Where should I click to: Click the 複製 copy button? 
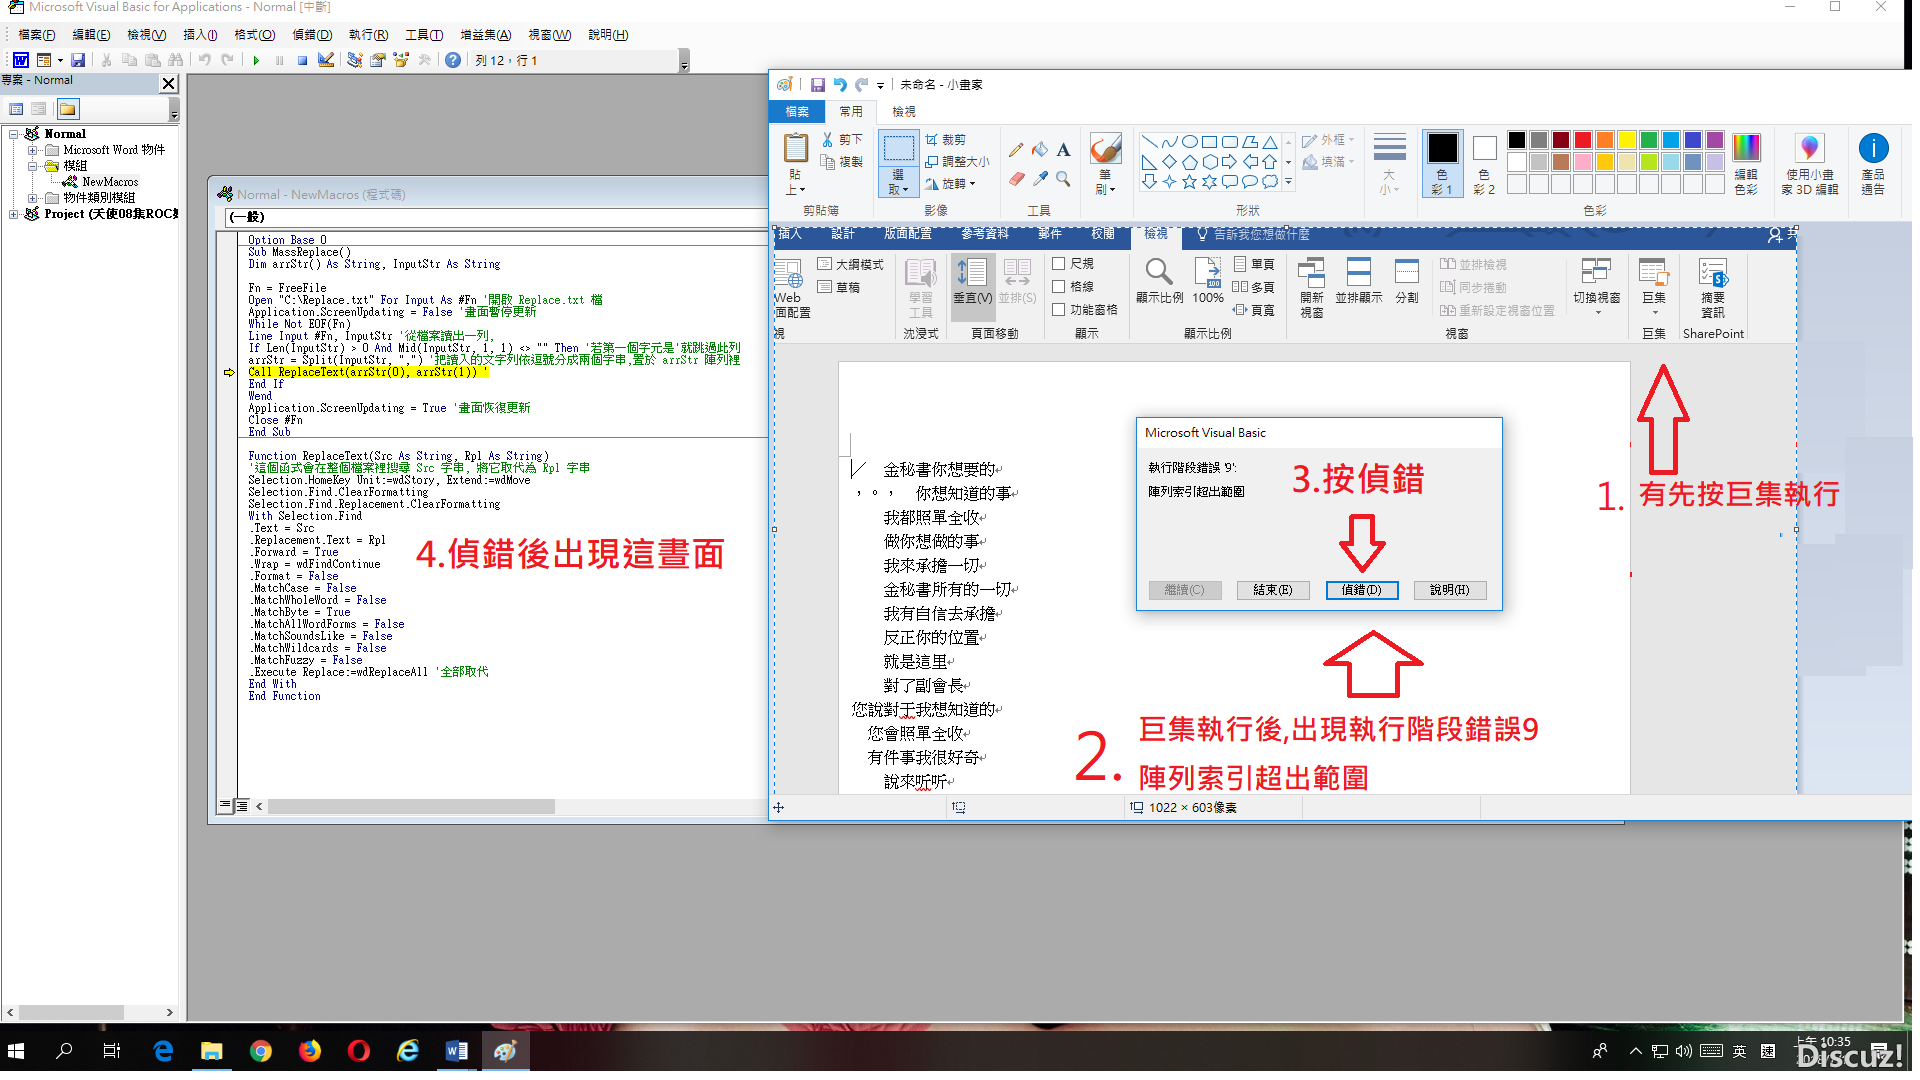point(845,162)
